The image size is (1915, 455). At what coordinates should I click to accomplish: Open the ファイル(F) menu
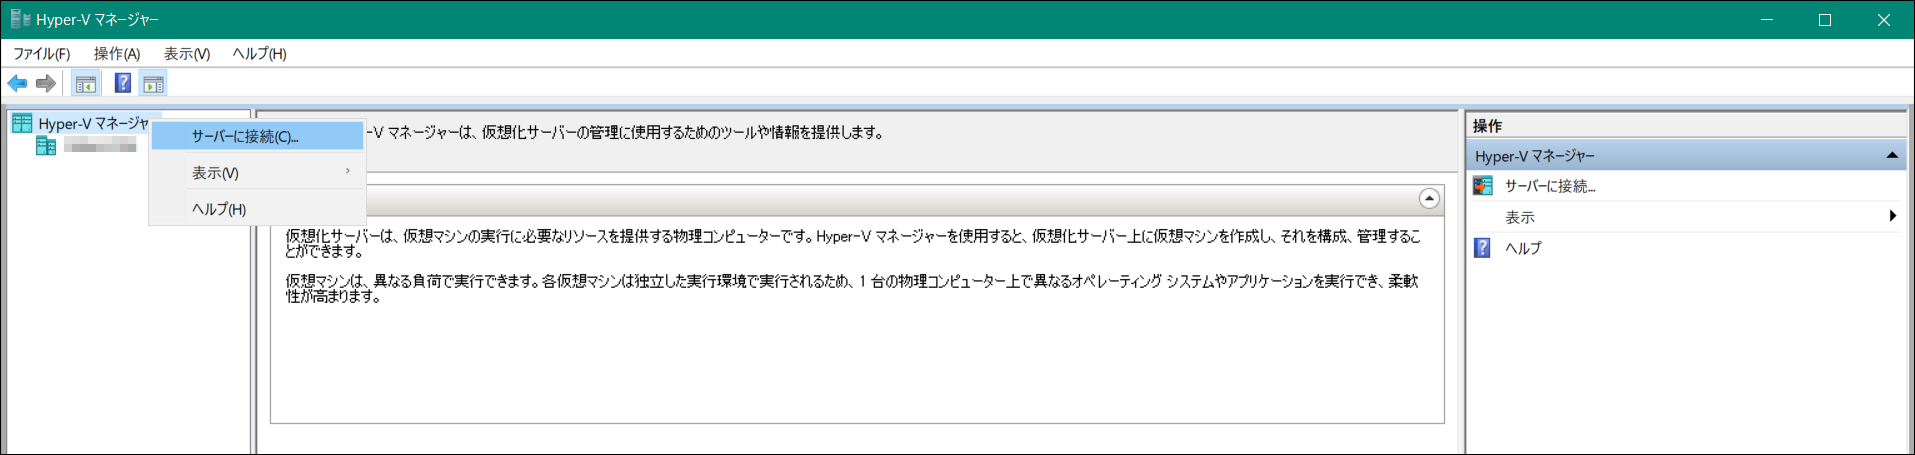coord(41,54)
